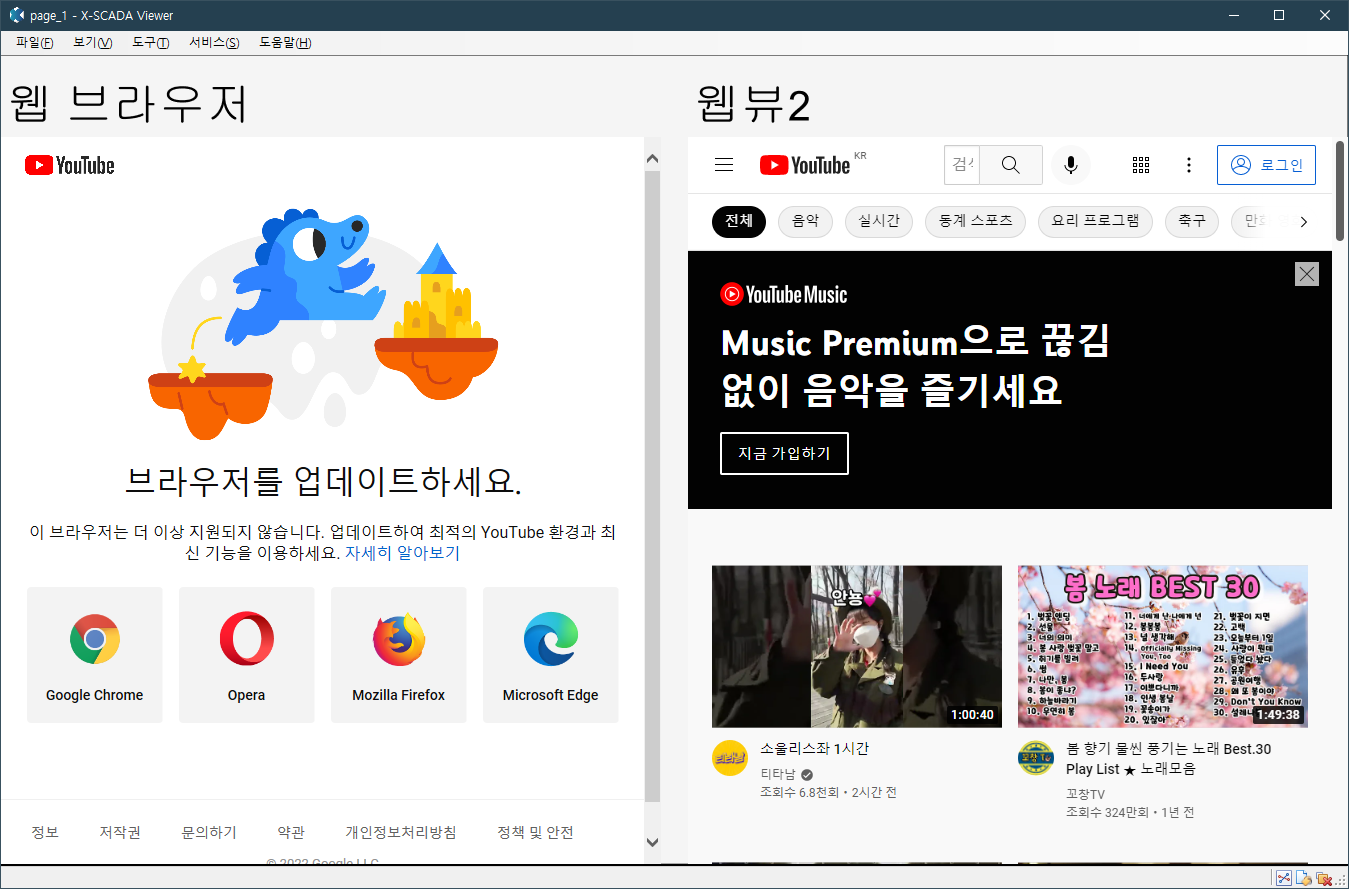Viewport: 1349px width, 889px height.
Task: Click the X-SCADA Viewer title bar icon
Action: coord(16,15)
